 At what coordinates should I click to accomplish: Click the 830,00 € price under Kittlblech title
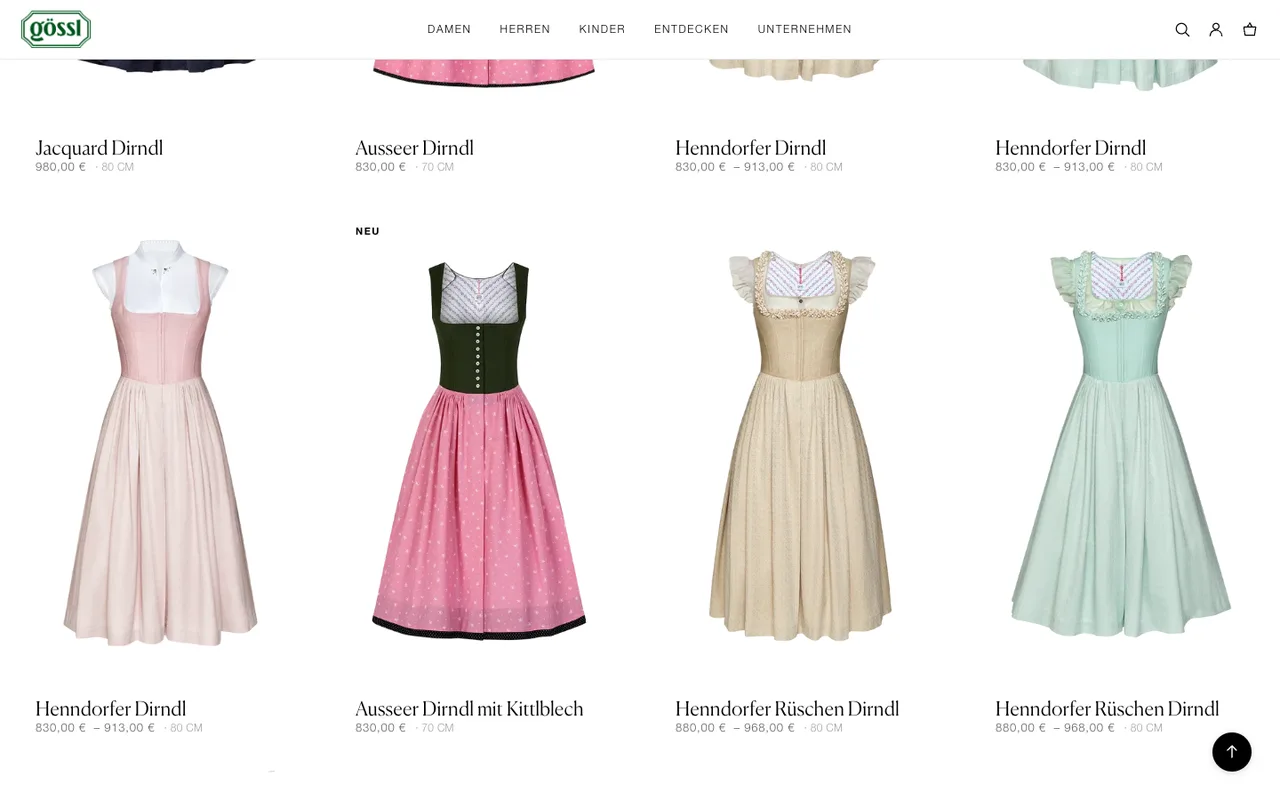click(381, 728)
